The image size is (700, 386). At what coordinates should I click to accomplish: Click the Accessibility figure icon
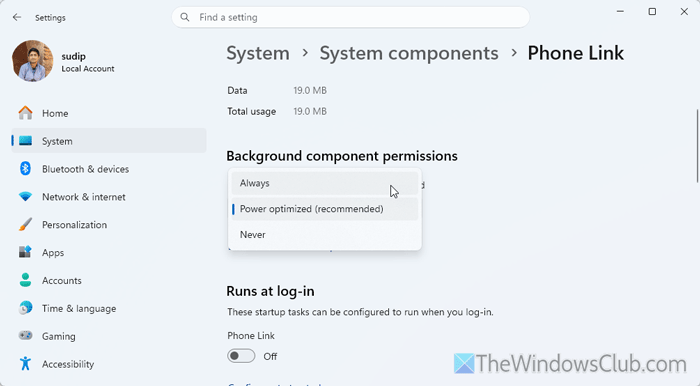coord(25,364)
